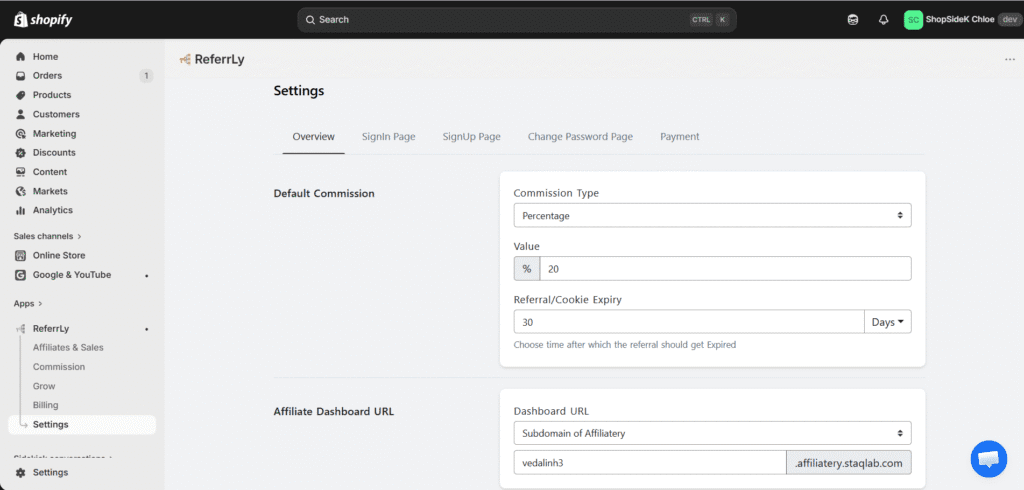The image size is (1024, 490).
Task: Switch to the Change Password Page tab
Action: (x=580, y=137)
